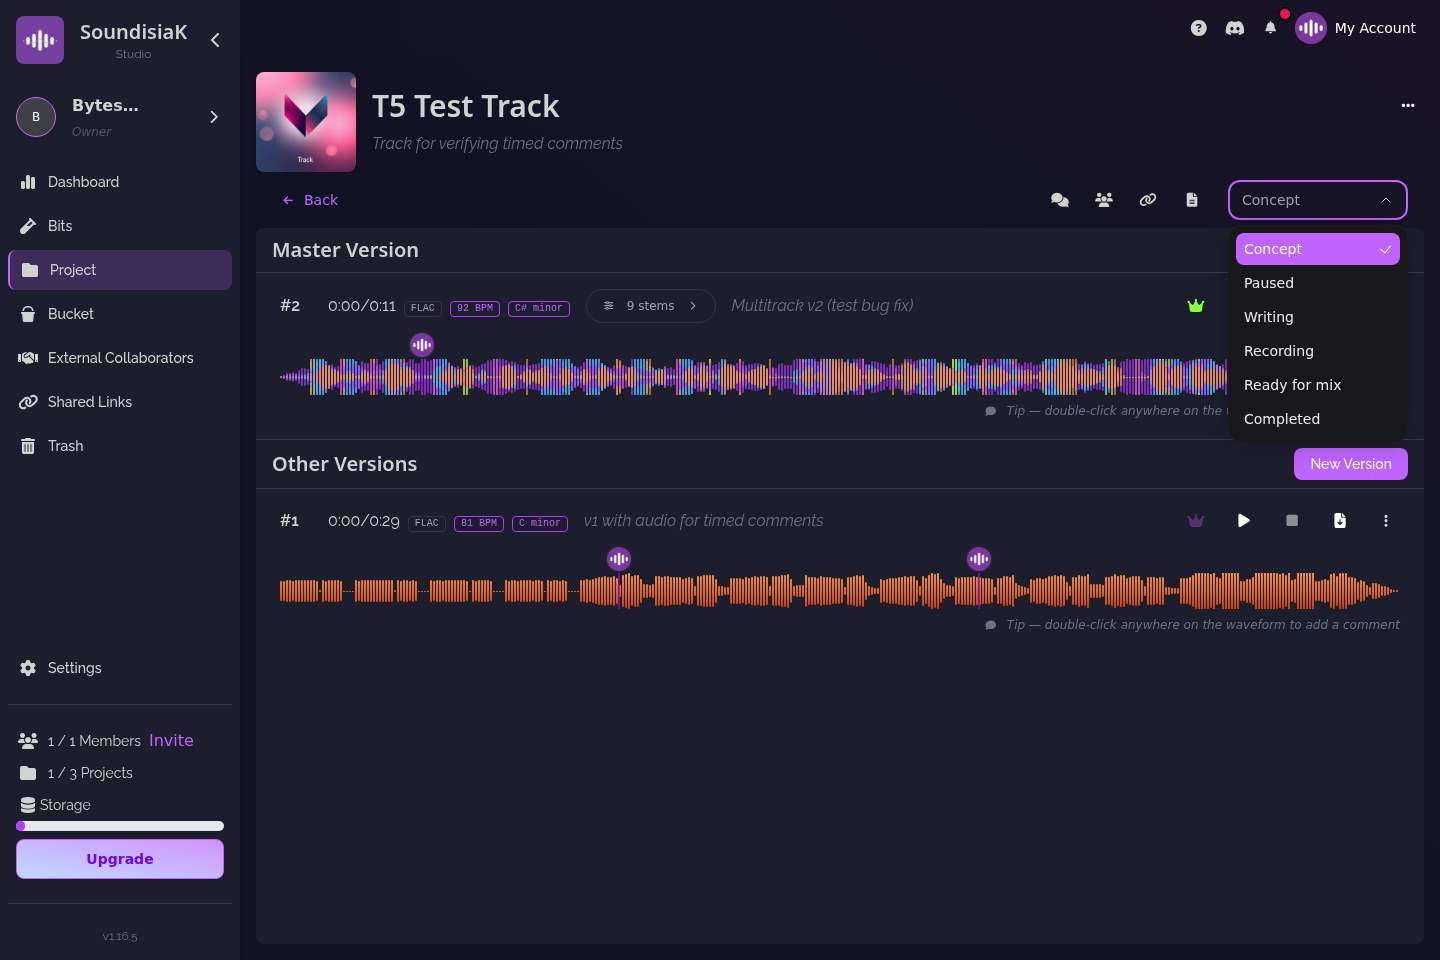Open Shared Links
Viewport: 1440px width, 960px height.
[120, 402]
